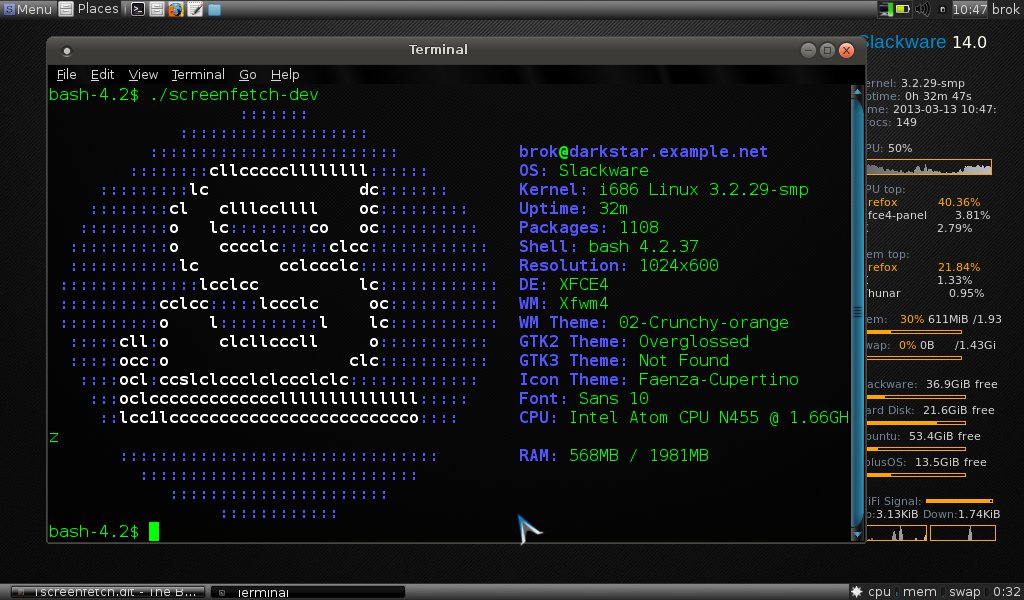Click the WM Theme 02-Crunchy-orange line
The height and width of the screenshot is (600, 1024).
[x=654, y=323]
